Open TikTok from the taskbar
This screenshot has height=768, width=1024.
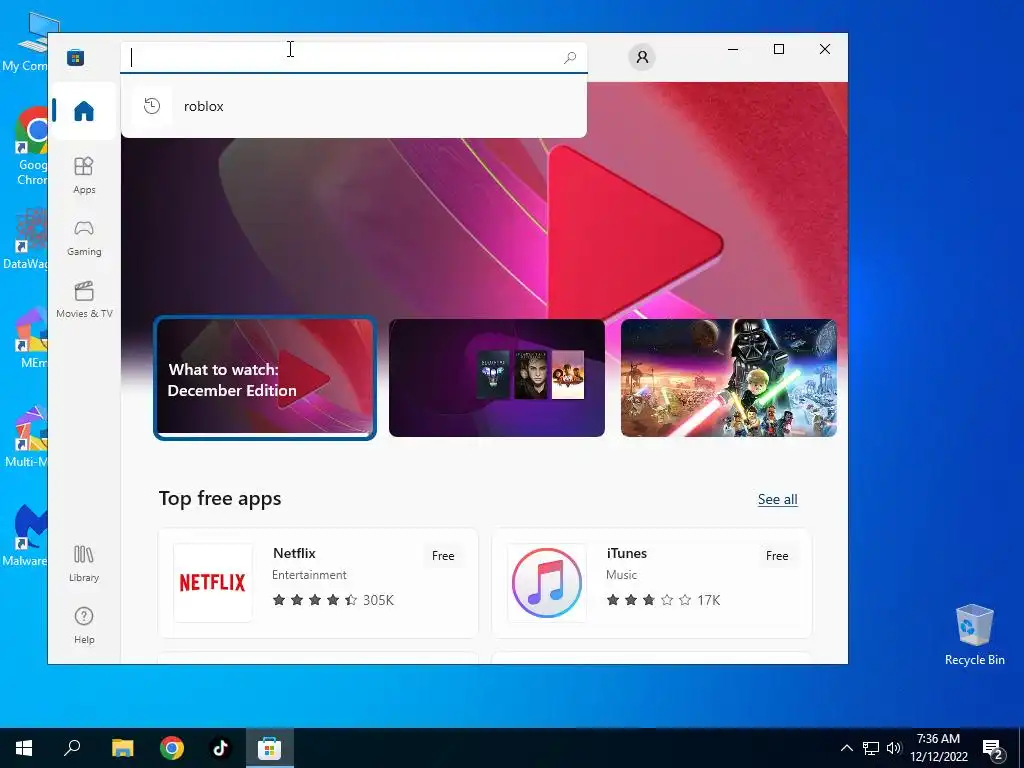point(221,748)
